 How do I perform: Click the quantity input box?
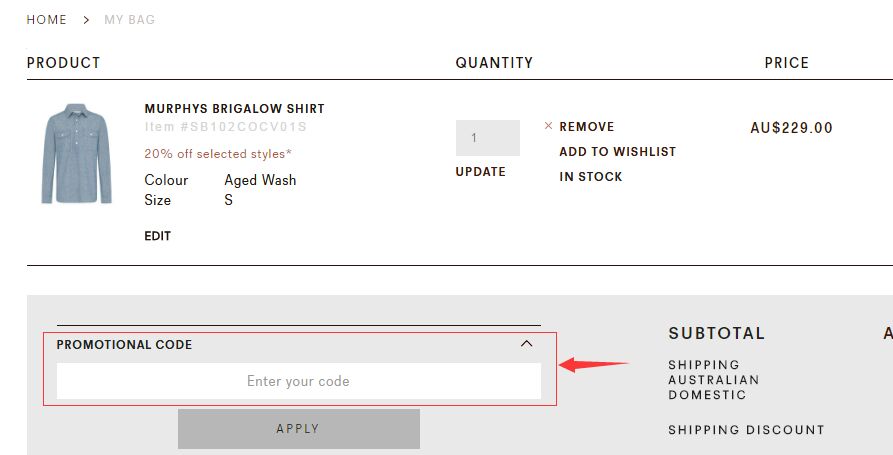488,138
